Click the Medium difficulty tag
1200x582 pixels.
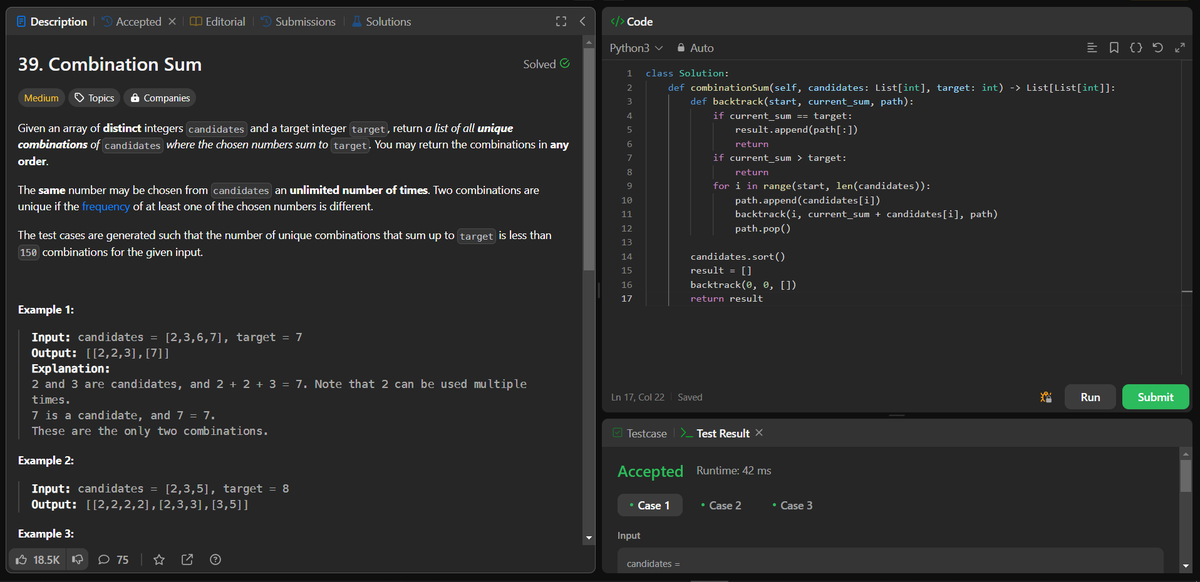41,98
